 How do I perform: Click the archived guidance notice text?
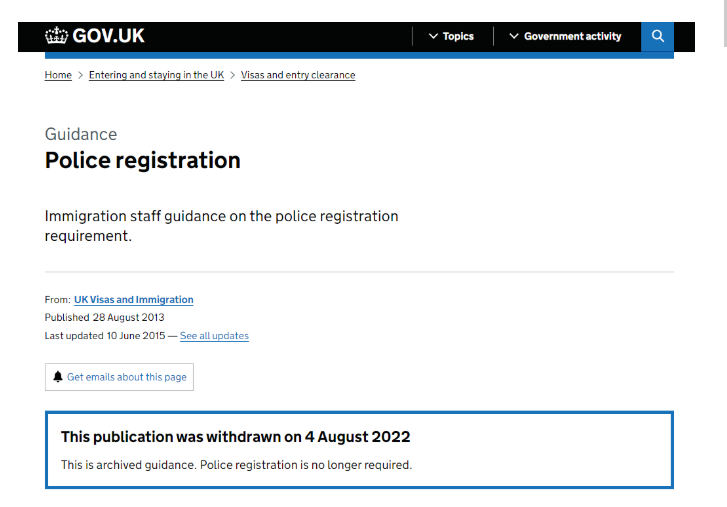pyautogui.click(x=236, y=465)
